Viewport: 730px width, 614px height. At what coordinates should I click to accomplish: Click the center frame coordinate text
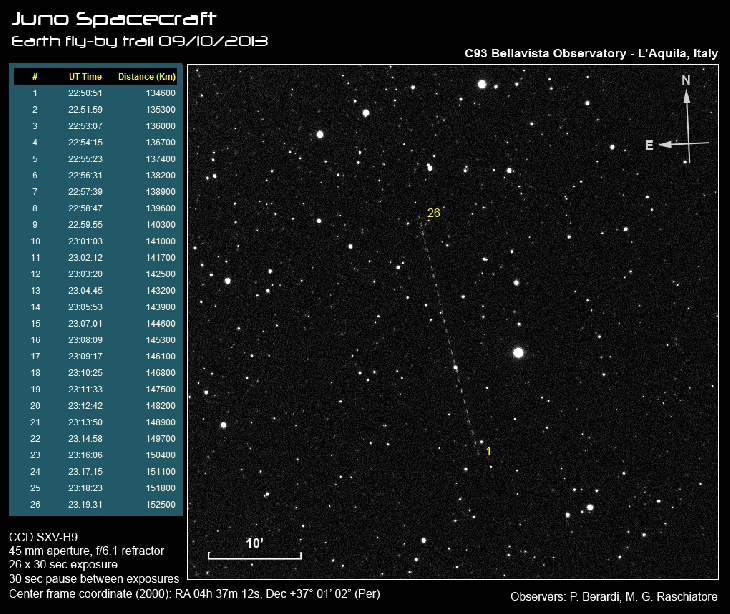pyautogui.click(x=194, y=592)
